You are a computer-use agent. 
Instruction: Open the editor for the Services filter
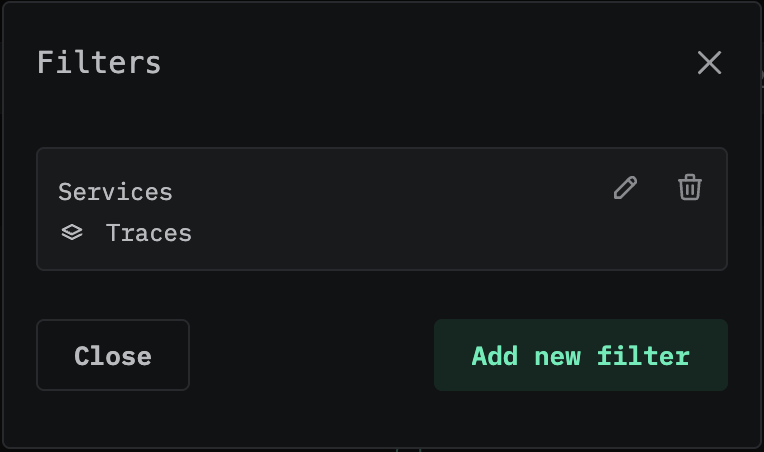(625, 188)
